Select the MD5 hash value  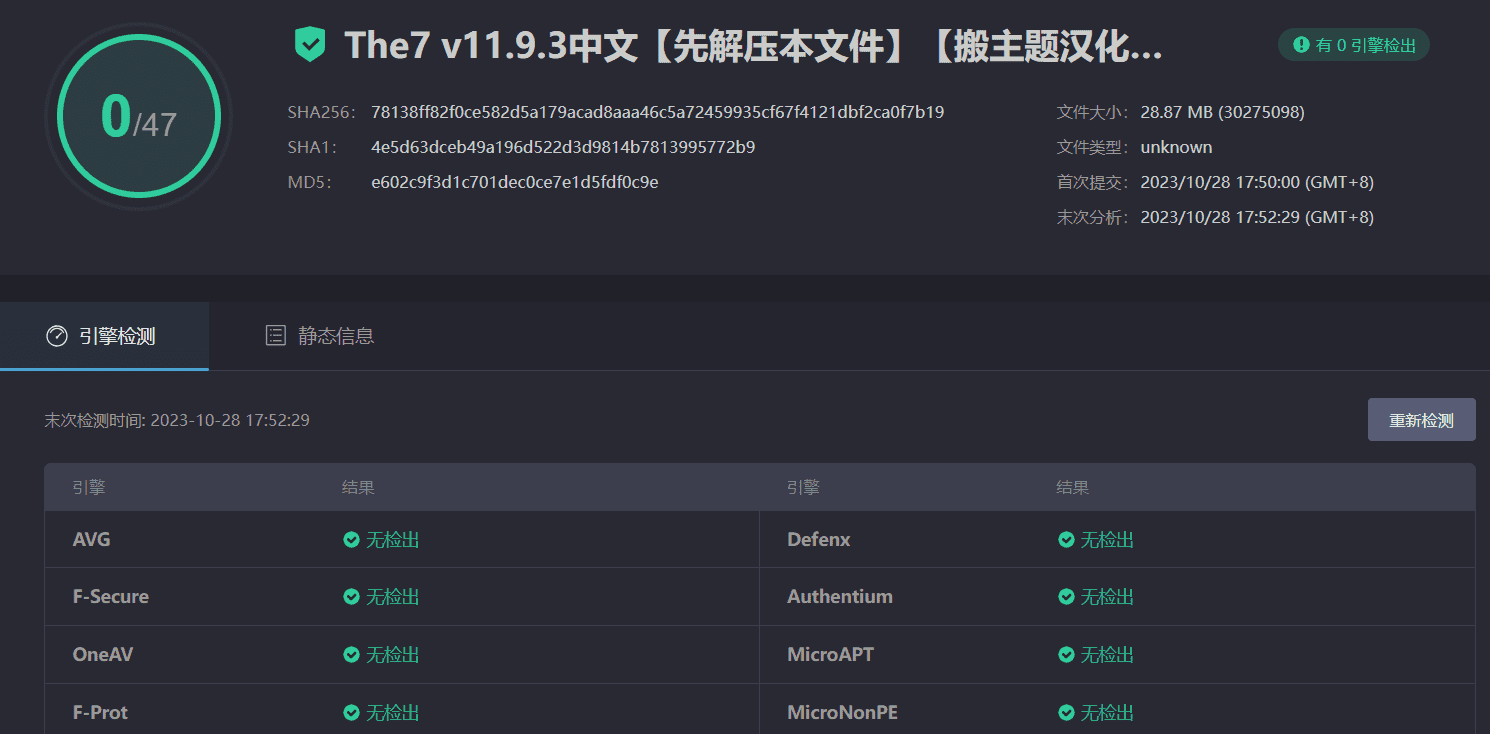(x=514, y=182)
